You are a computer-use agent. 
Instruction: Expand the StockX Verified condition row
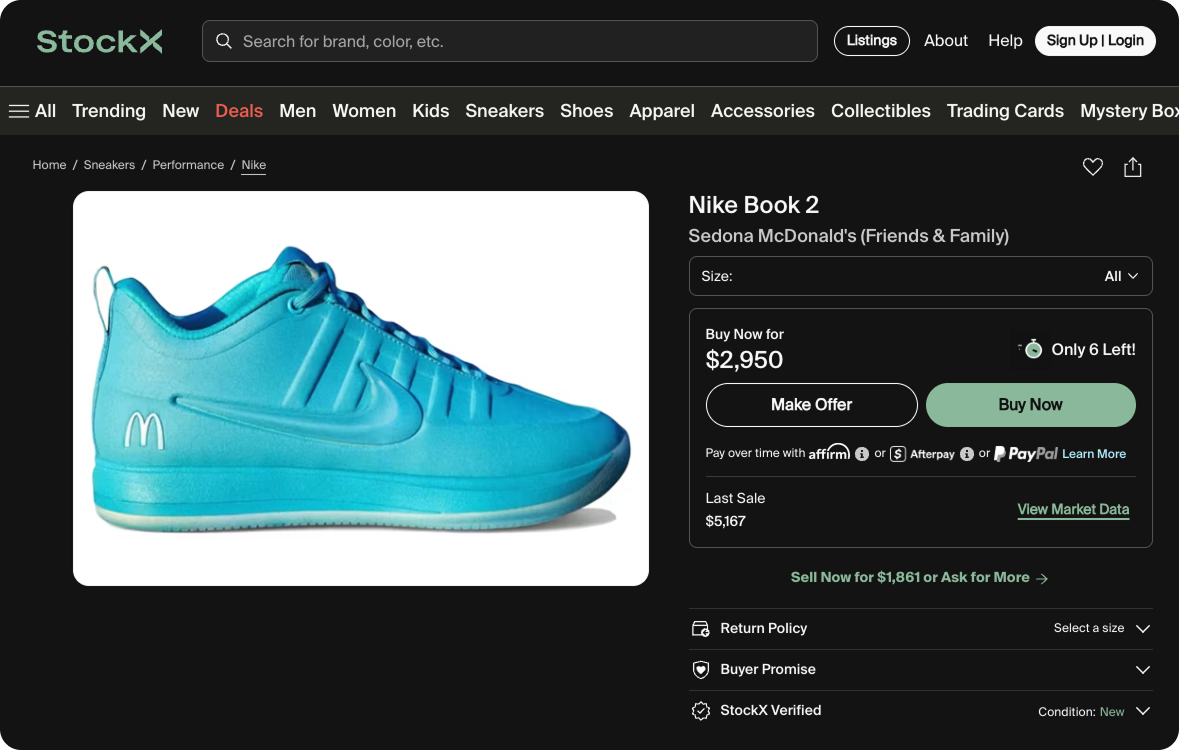tap(920, 711)
